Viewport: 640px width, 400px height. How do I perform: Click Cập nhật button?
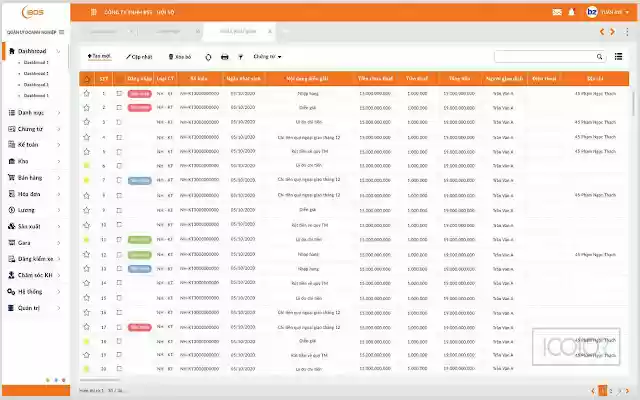coord(139,57)
